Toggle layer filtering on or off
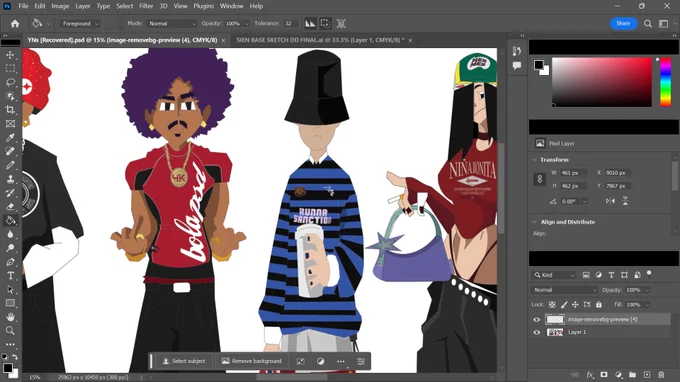The image size is (680, 382). coord(649,274)
